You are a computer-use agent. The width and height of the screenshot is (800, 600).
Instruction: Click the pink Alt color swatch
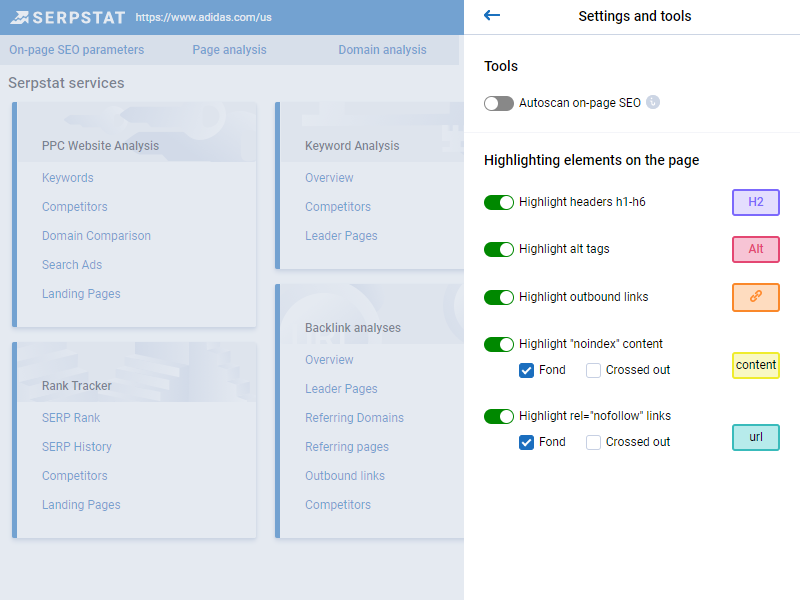pyautogui.click(x=756, y=249)
